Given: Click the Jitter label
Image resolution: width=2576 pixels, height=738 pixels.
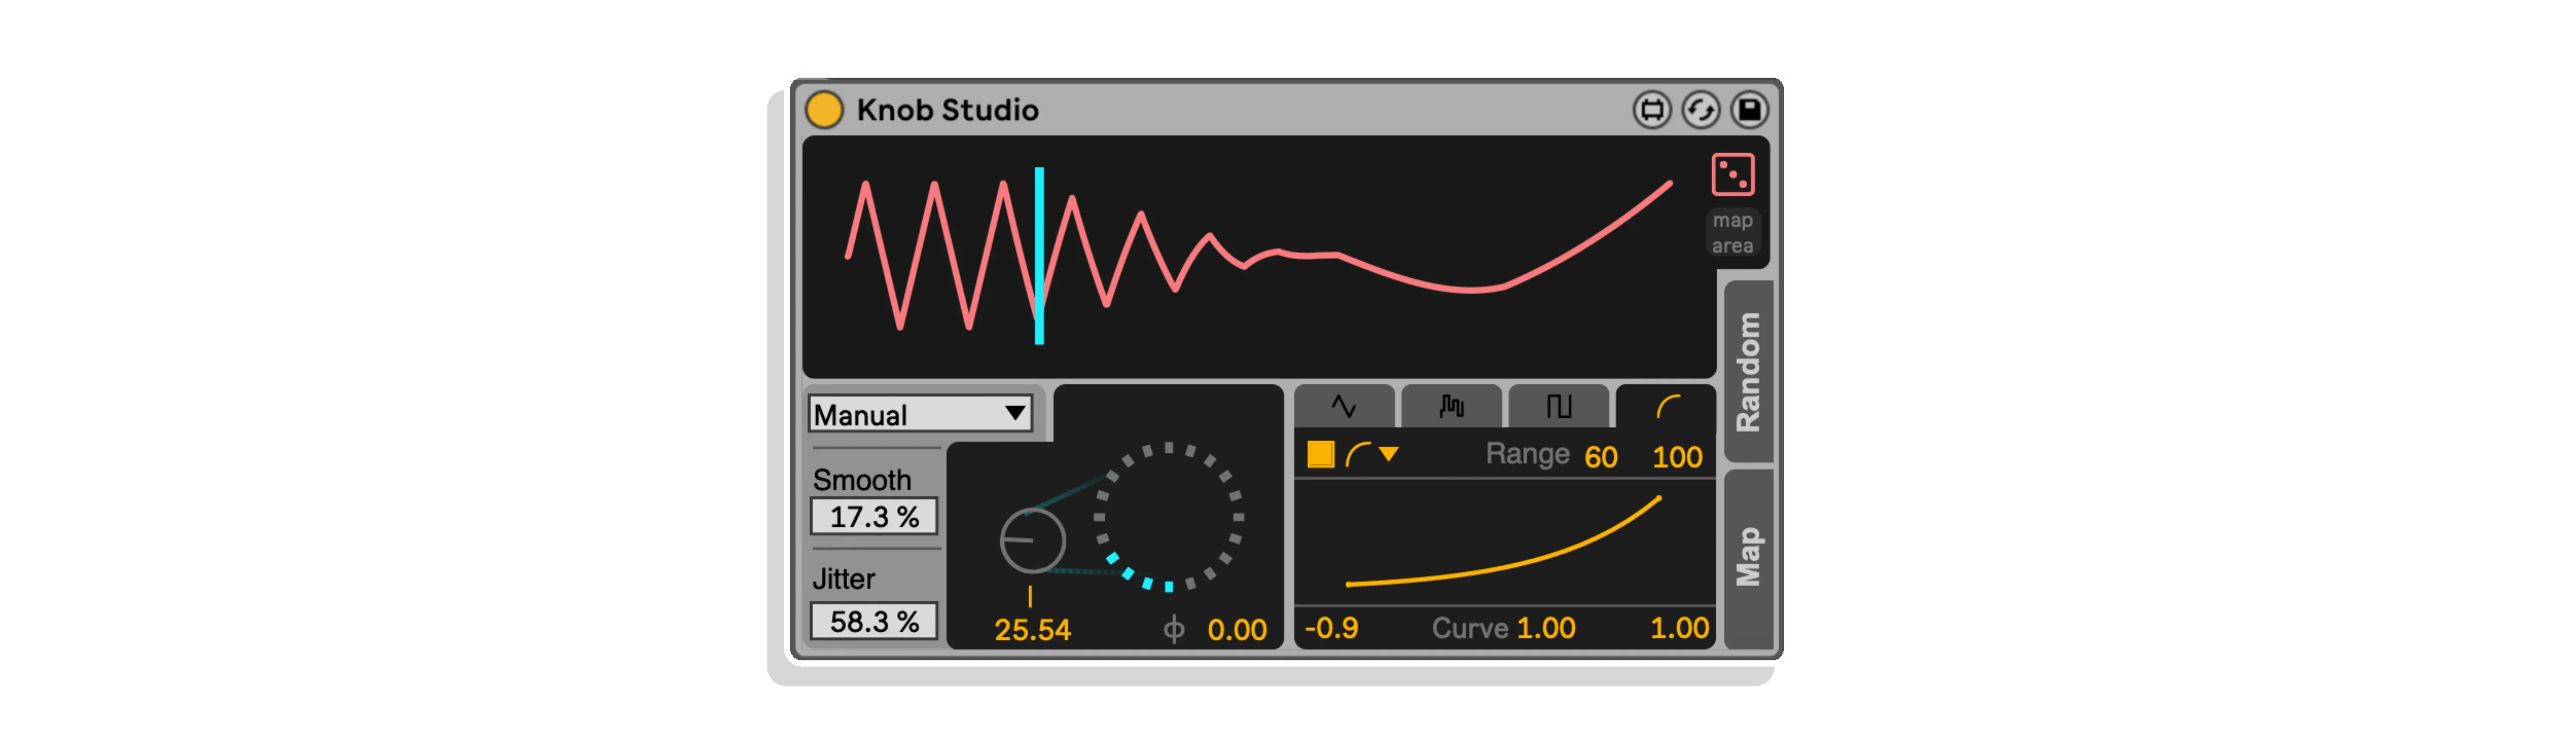Looking at the screenshot, I should click(843, 579).
